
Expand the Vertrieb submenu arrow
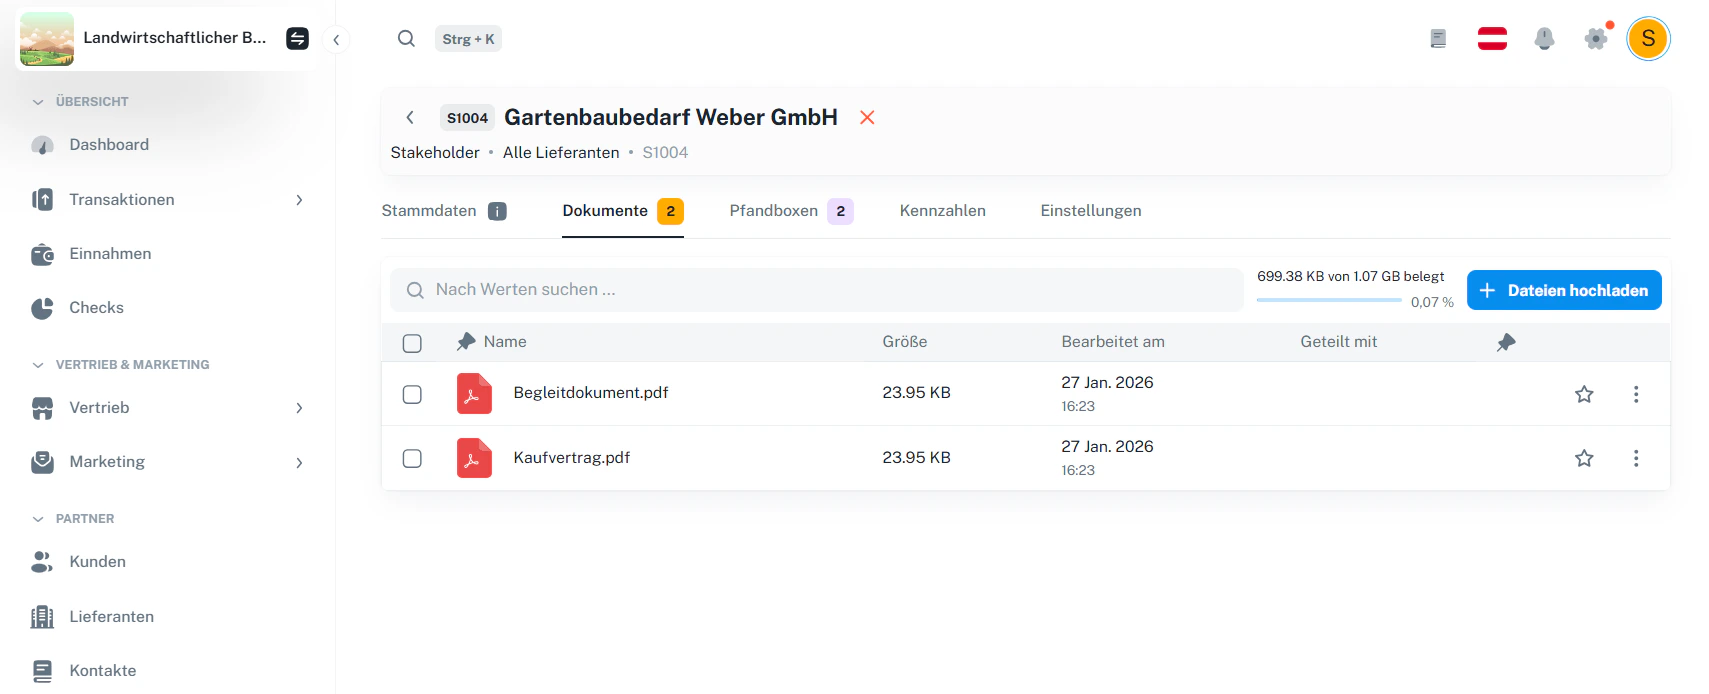click(x=299, y=408)
